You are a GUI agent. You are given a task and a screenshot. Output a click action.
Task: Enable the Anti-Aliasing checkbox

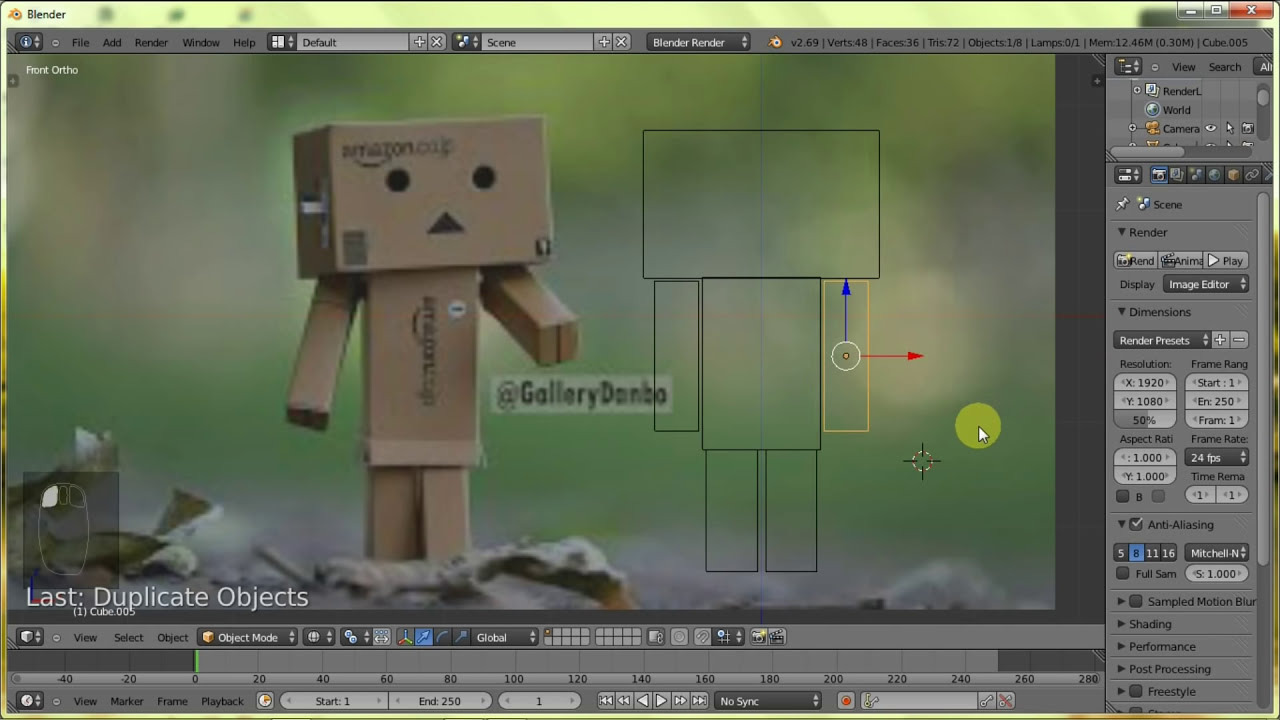(1136, 524)
